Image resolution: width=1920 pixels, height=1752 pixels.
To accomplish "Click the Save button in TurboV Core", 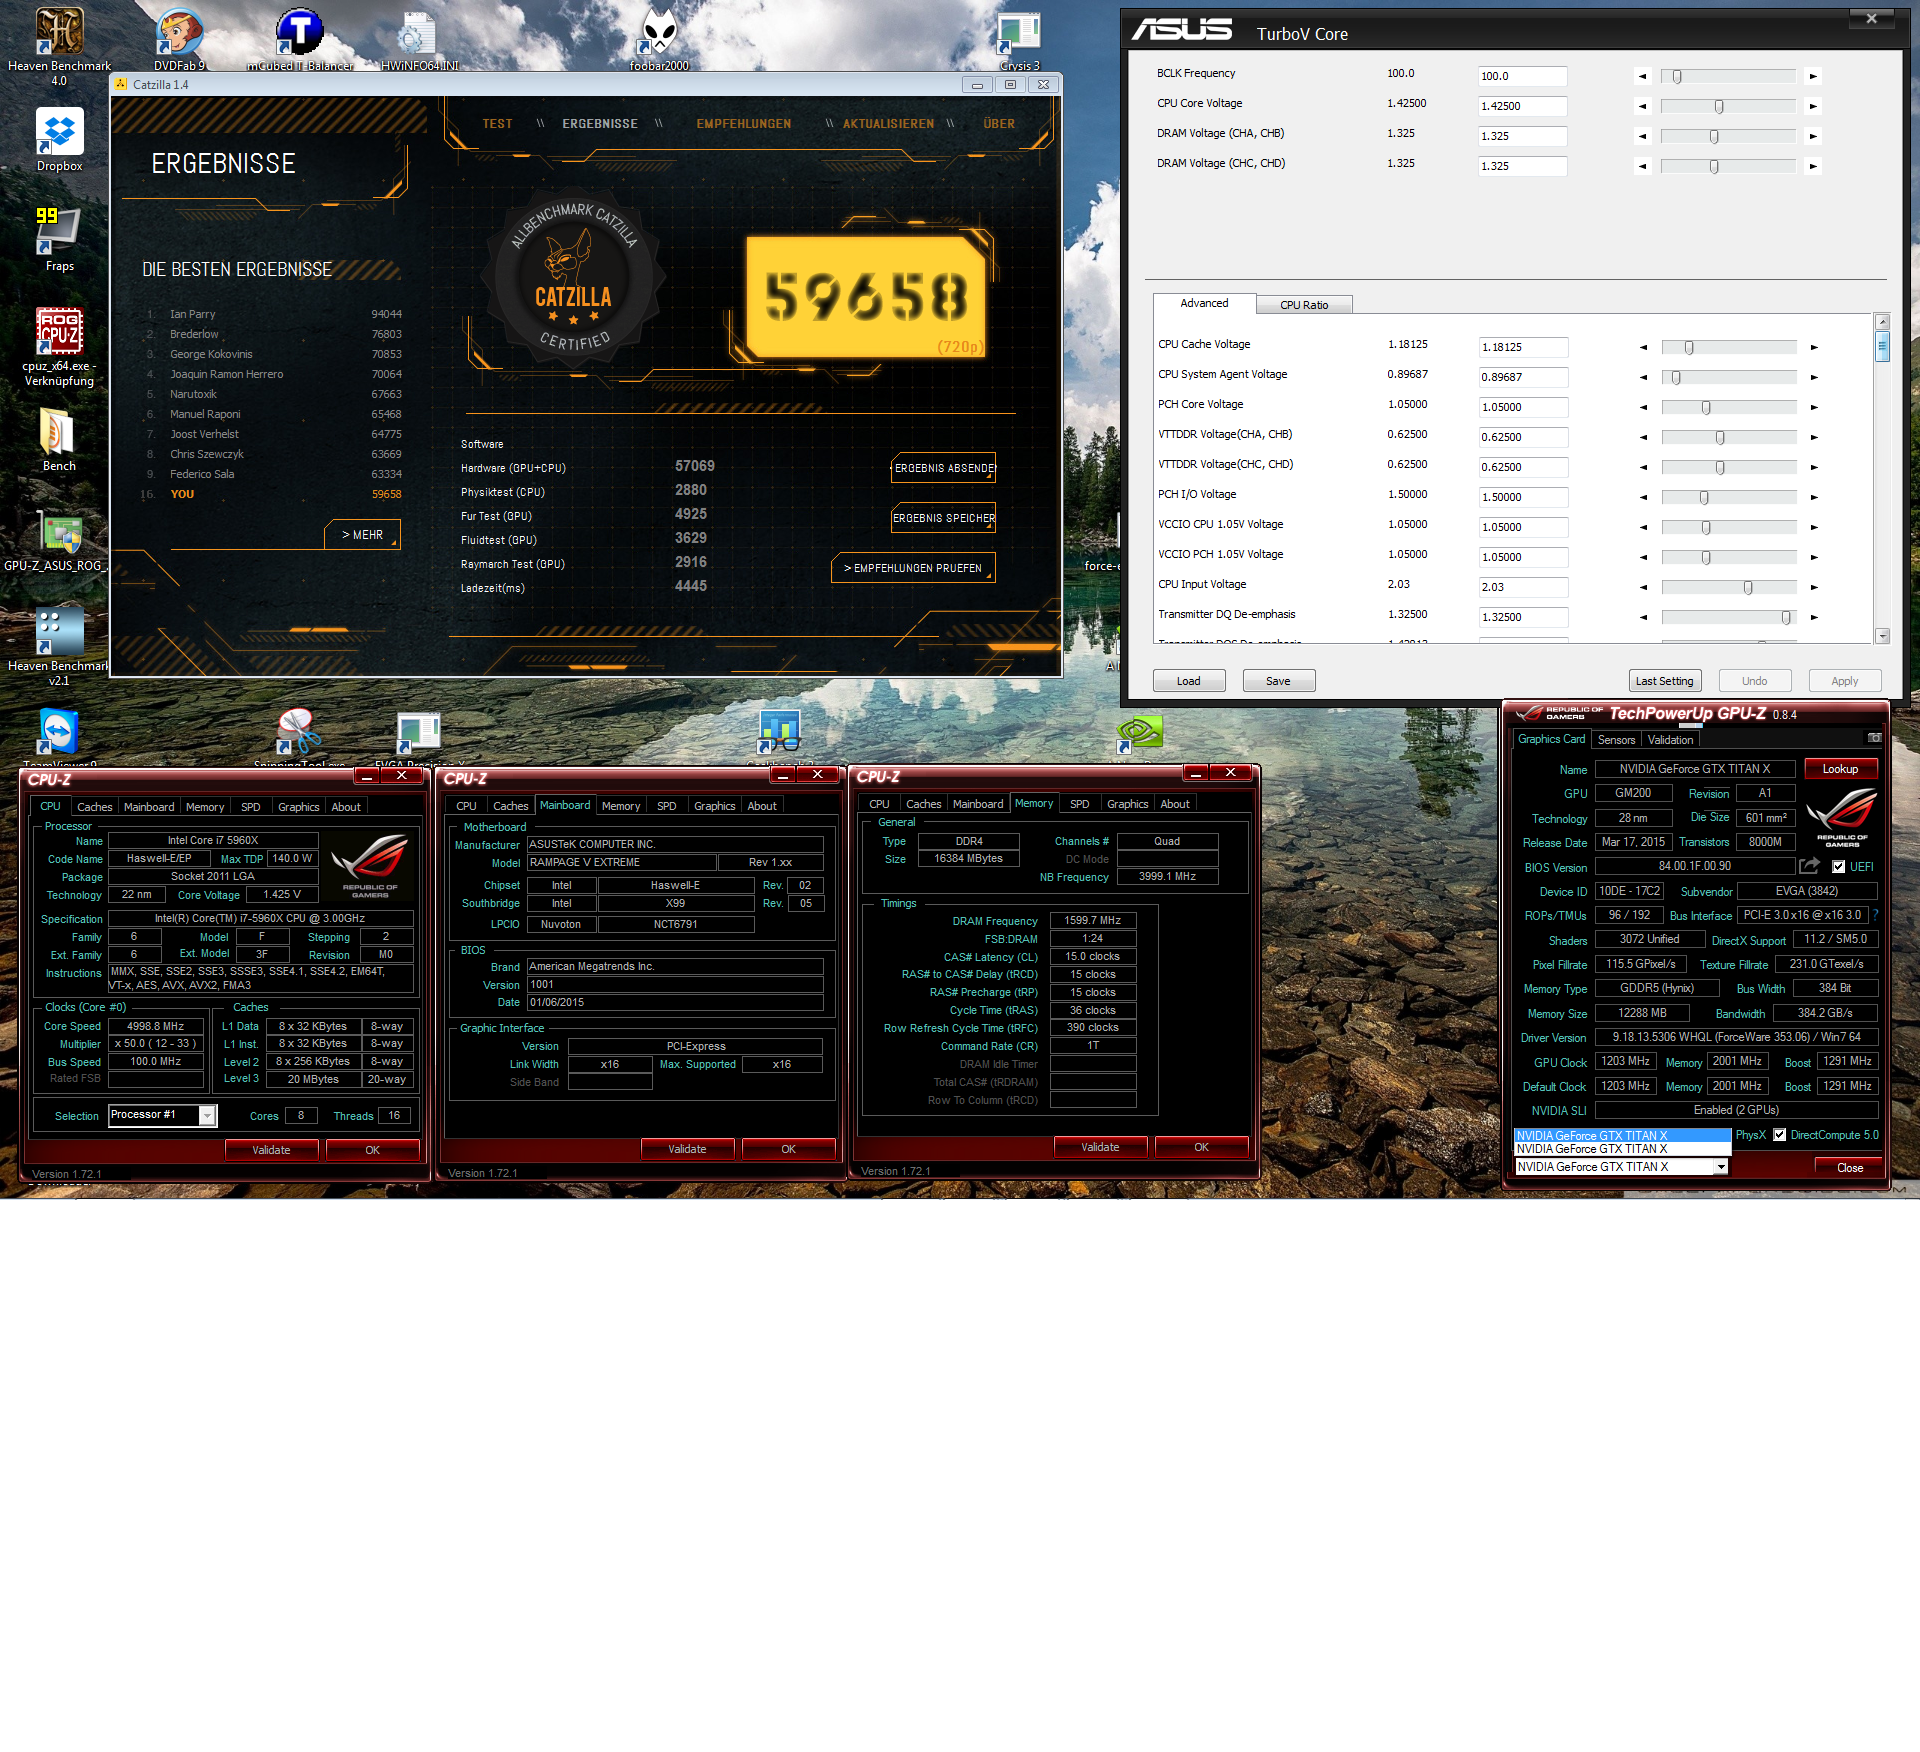I will pyautogui.click(x=1278, y=681).
